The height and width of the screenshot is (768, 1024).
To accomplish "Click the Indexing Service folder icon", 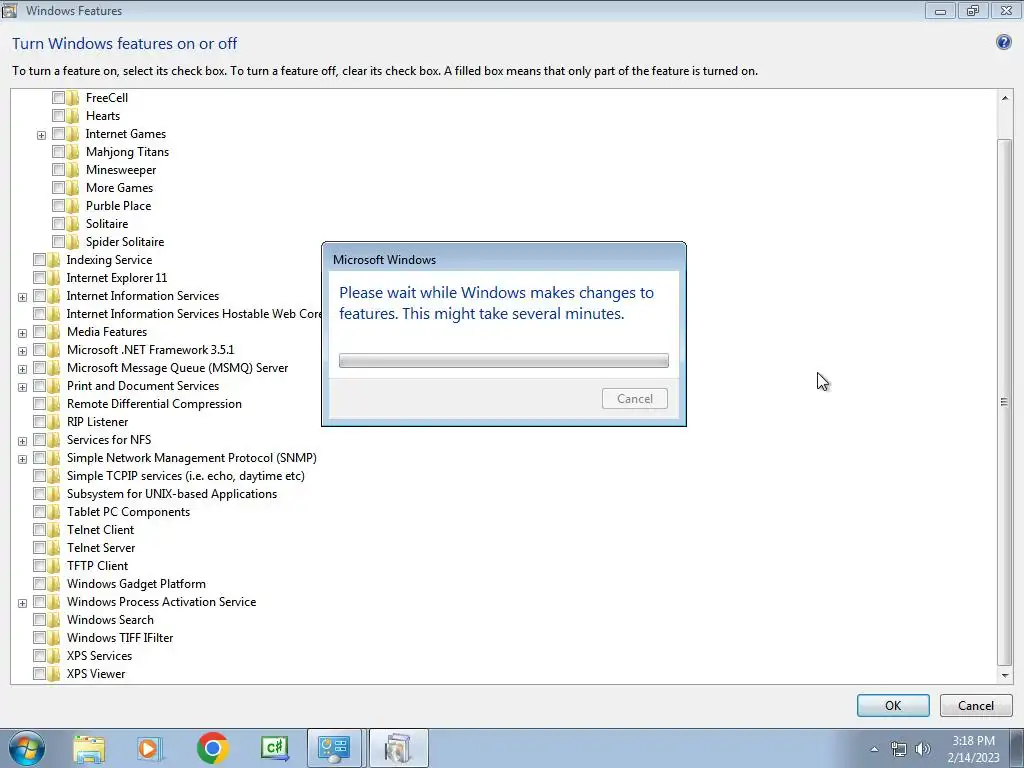I will pos(54,259).
